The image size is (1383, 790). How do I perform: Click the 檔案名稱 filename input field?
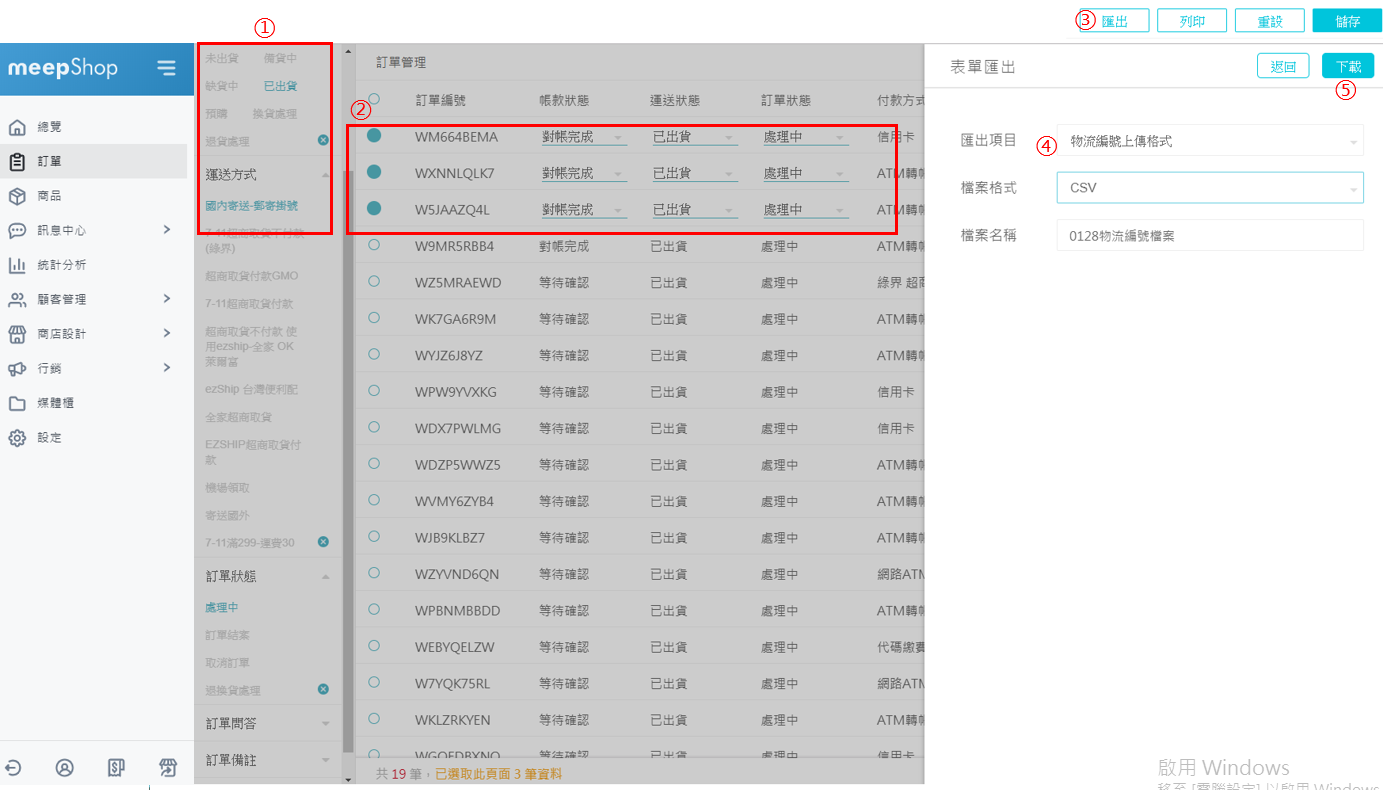(1209, 235)
